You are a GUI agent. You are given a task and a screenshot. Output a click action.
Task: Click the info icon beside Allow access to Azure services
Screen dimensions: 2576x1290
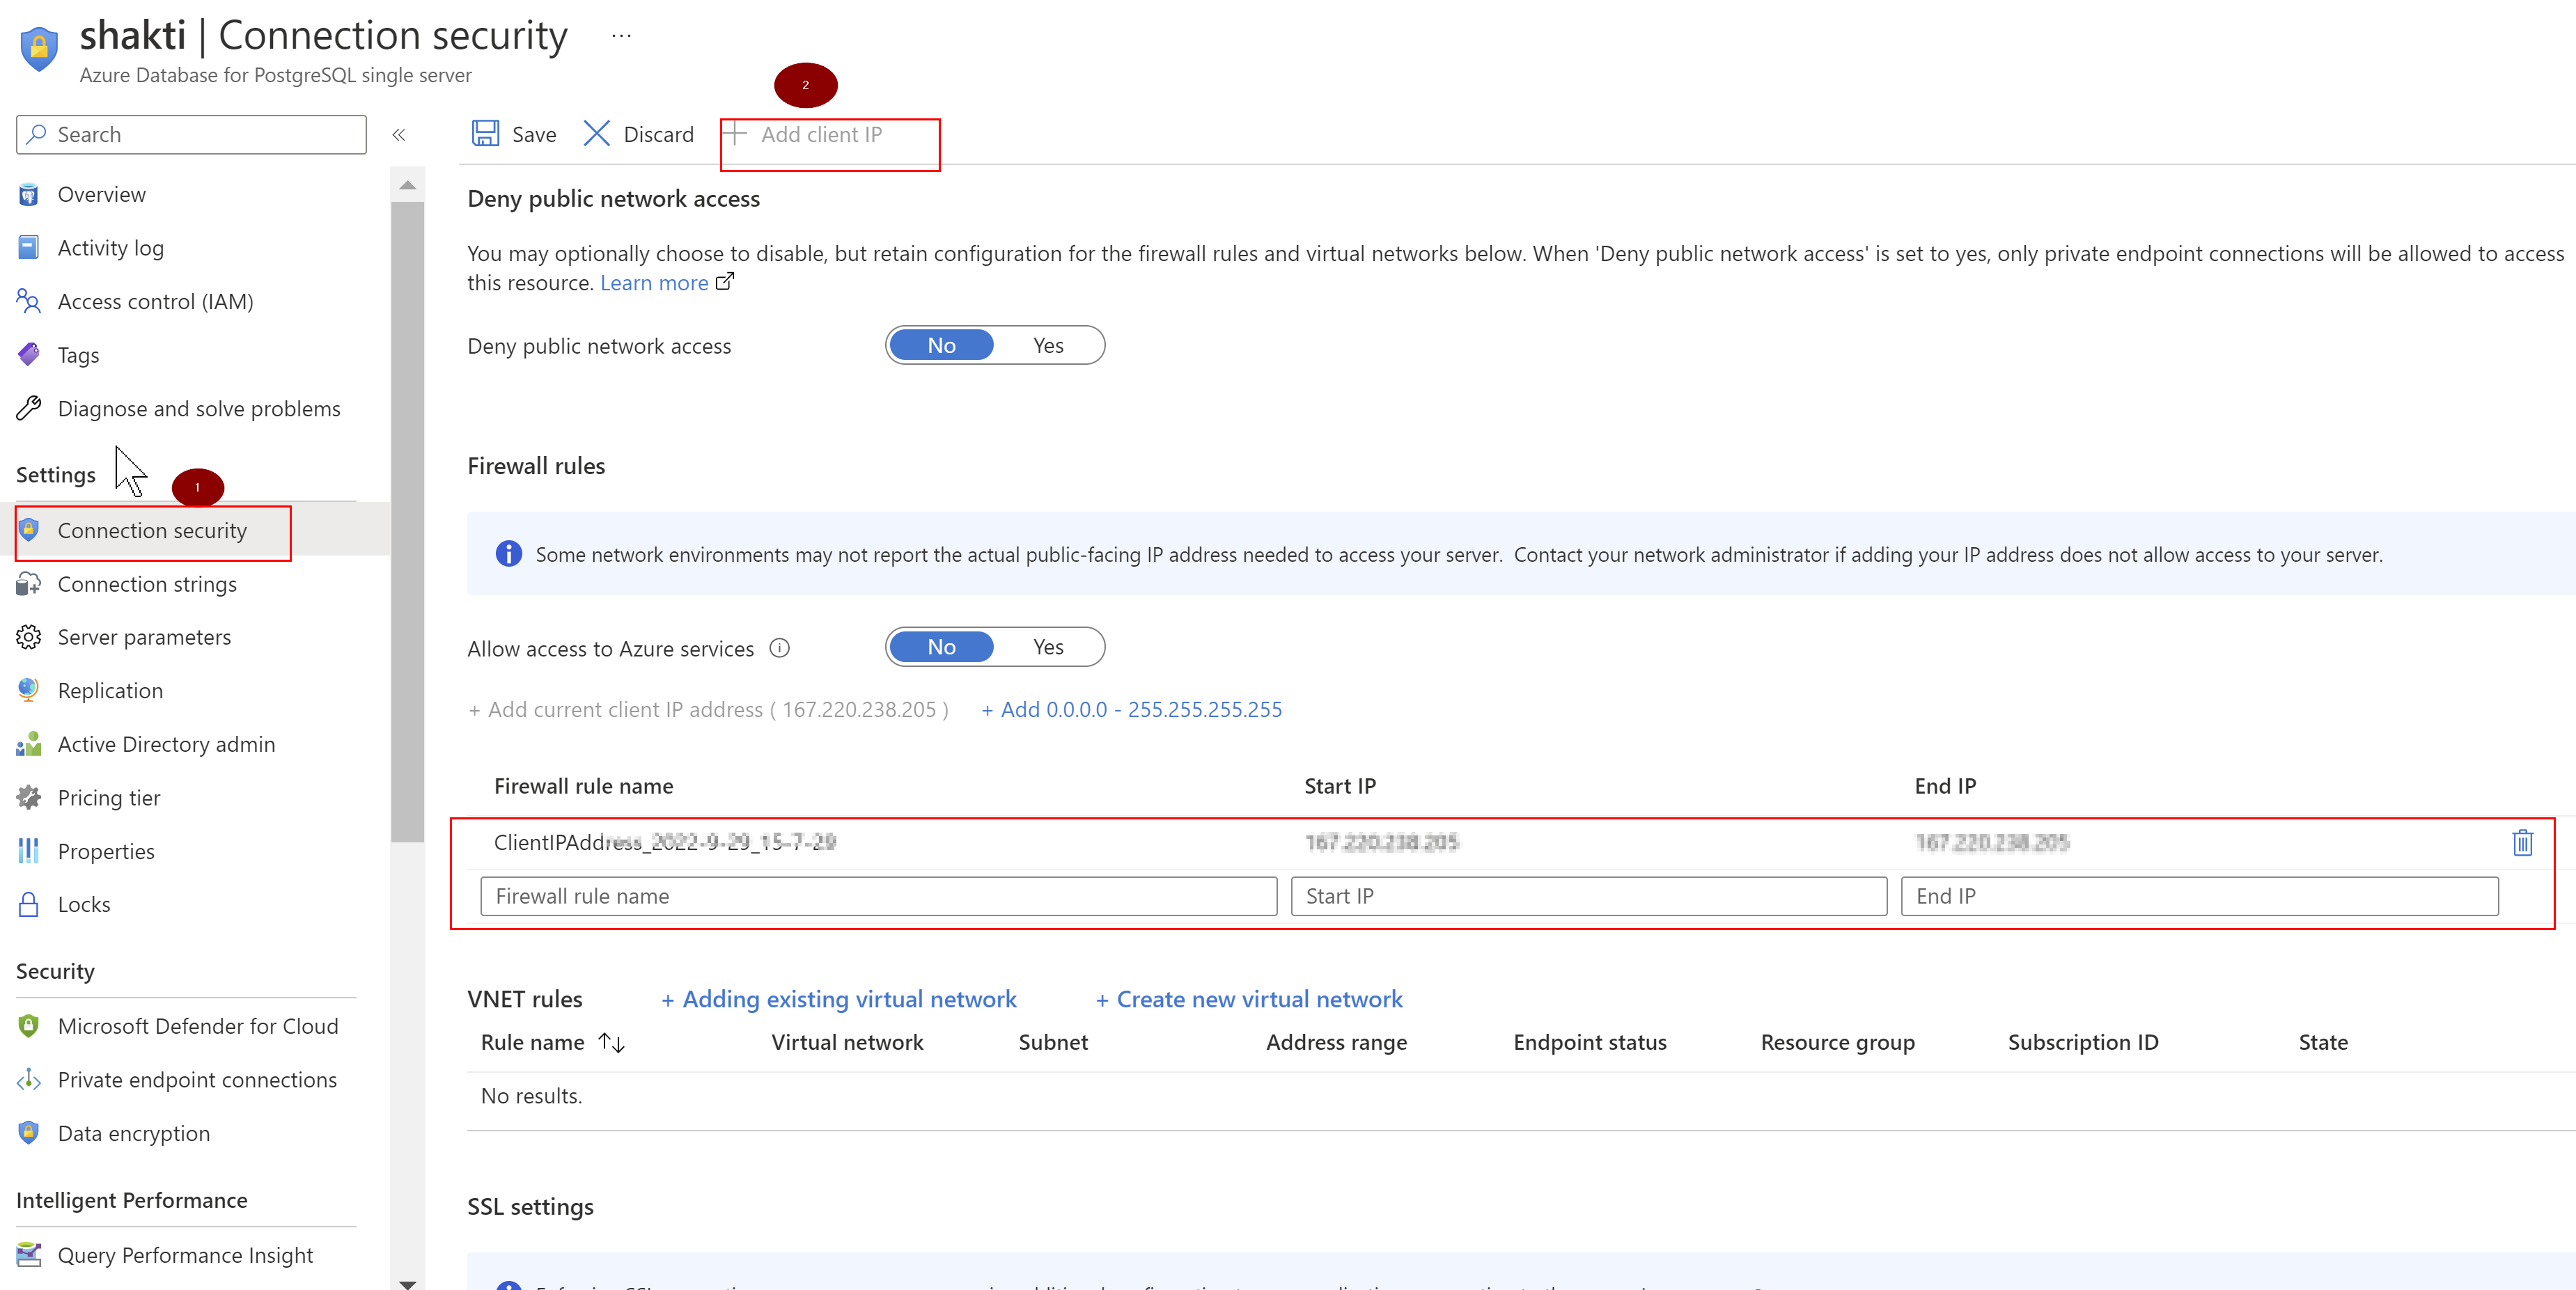pyautogui.click(x=780, y=648)
